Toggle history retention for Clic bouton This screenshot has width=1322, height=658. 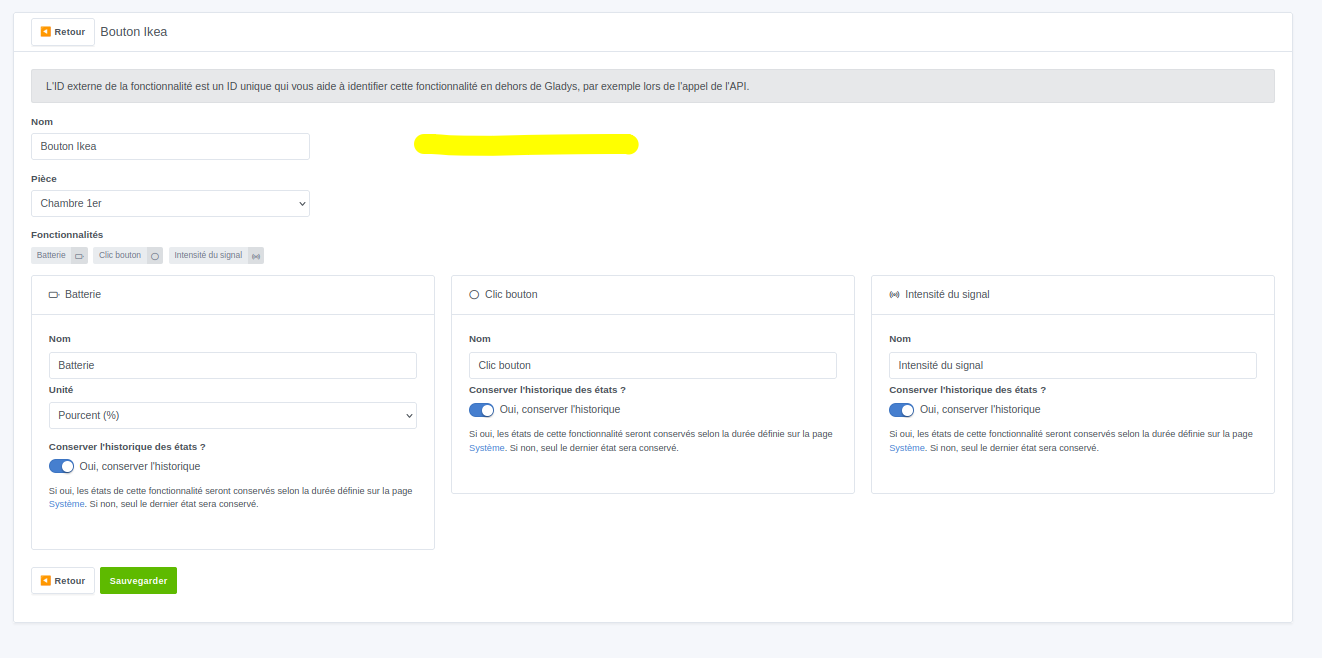[482, 410]
